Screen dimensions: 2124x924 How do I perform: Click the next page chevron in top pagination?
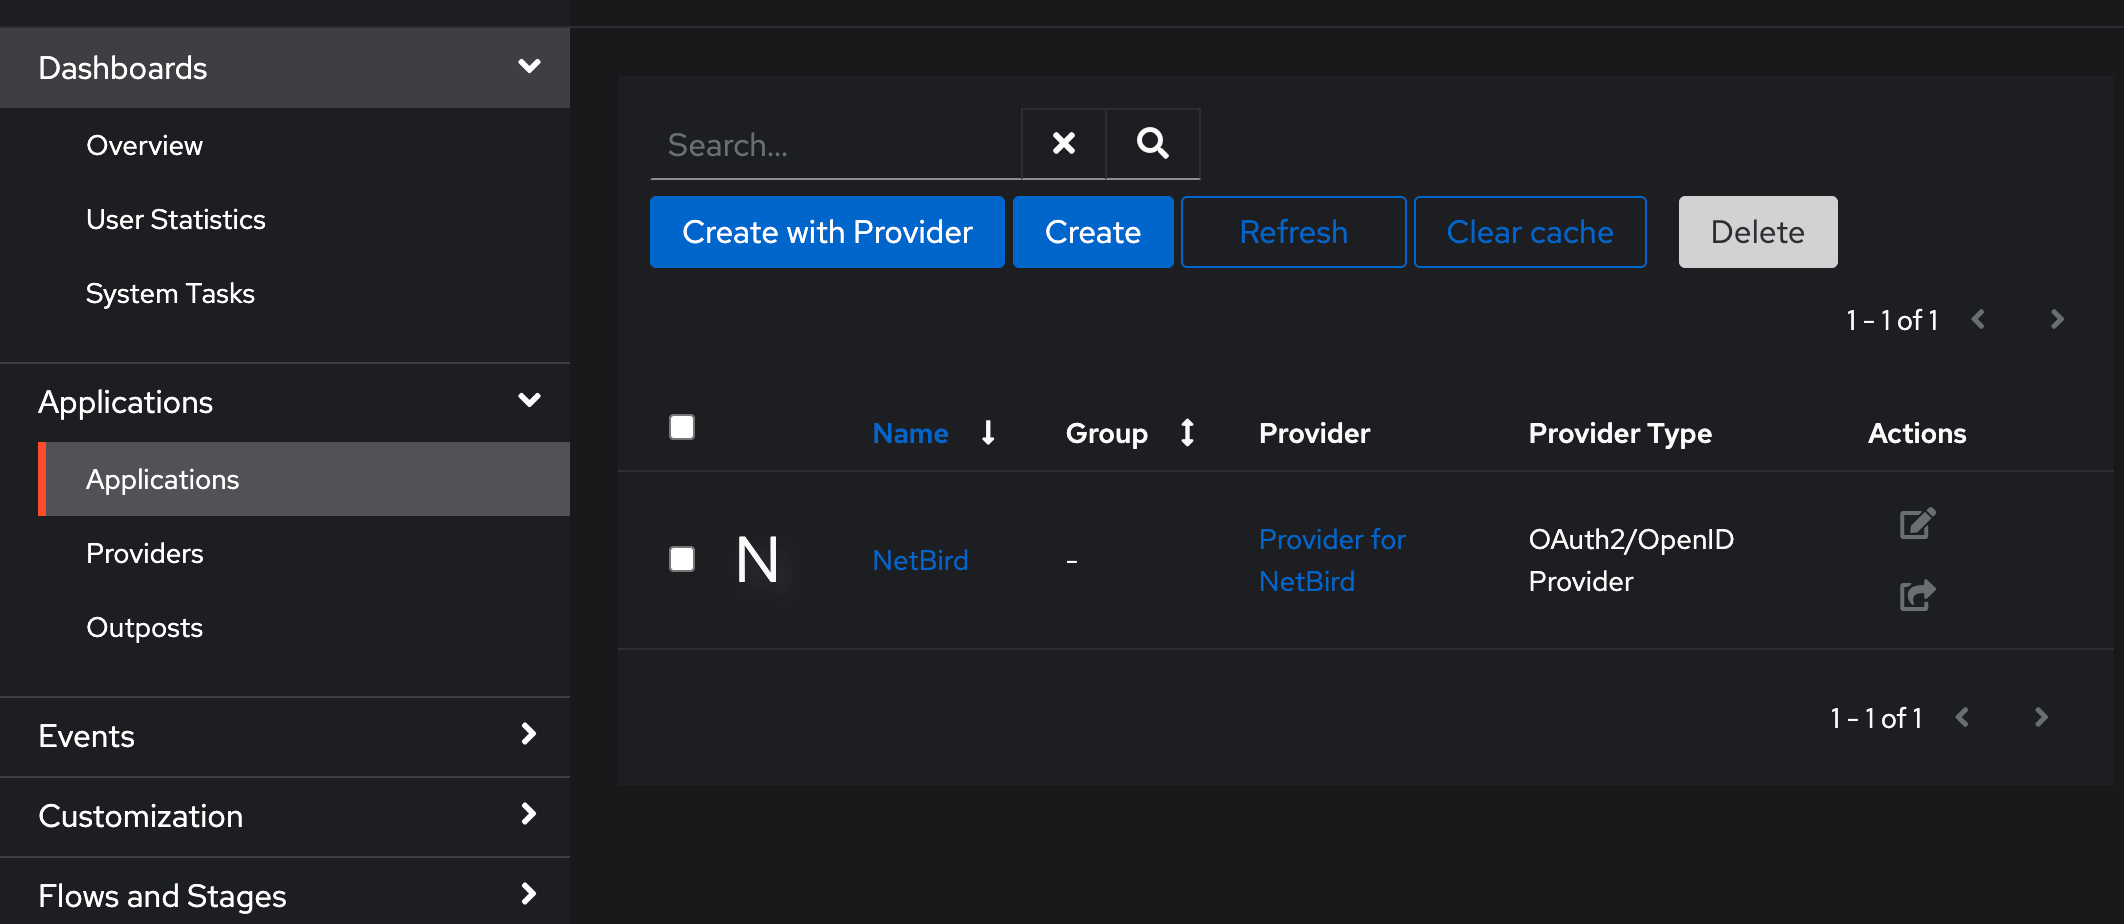click(x=2057, y=319)
